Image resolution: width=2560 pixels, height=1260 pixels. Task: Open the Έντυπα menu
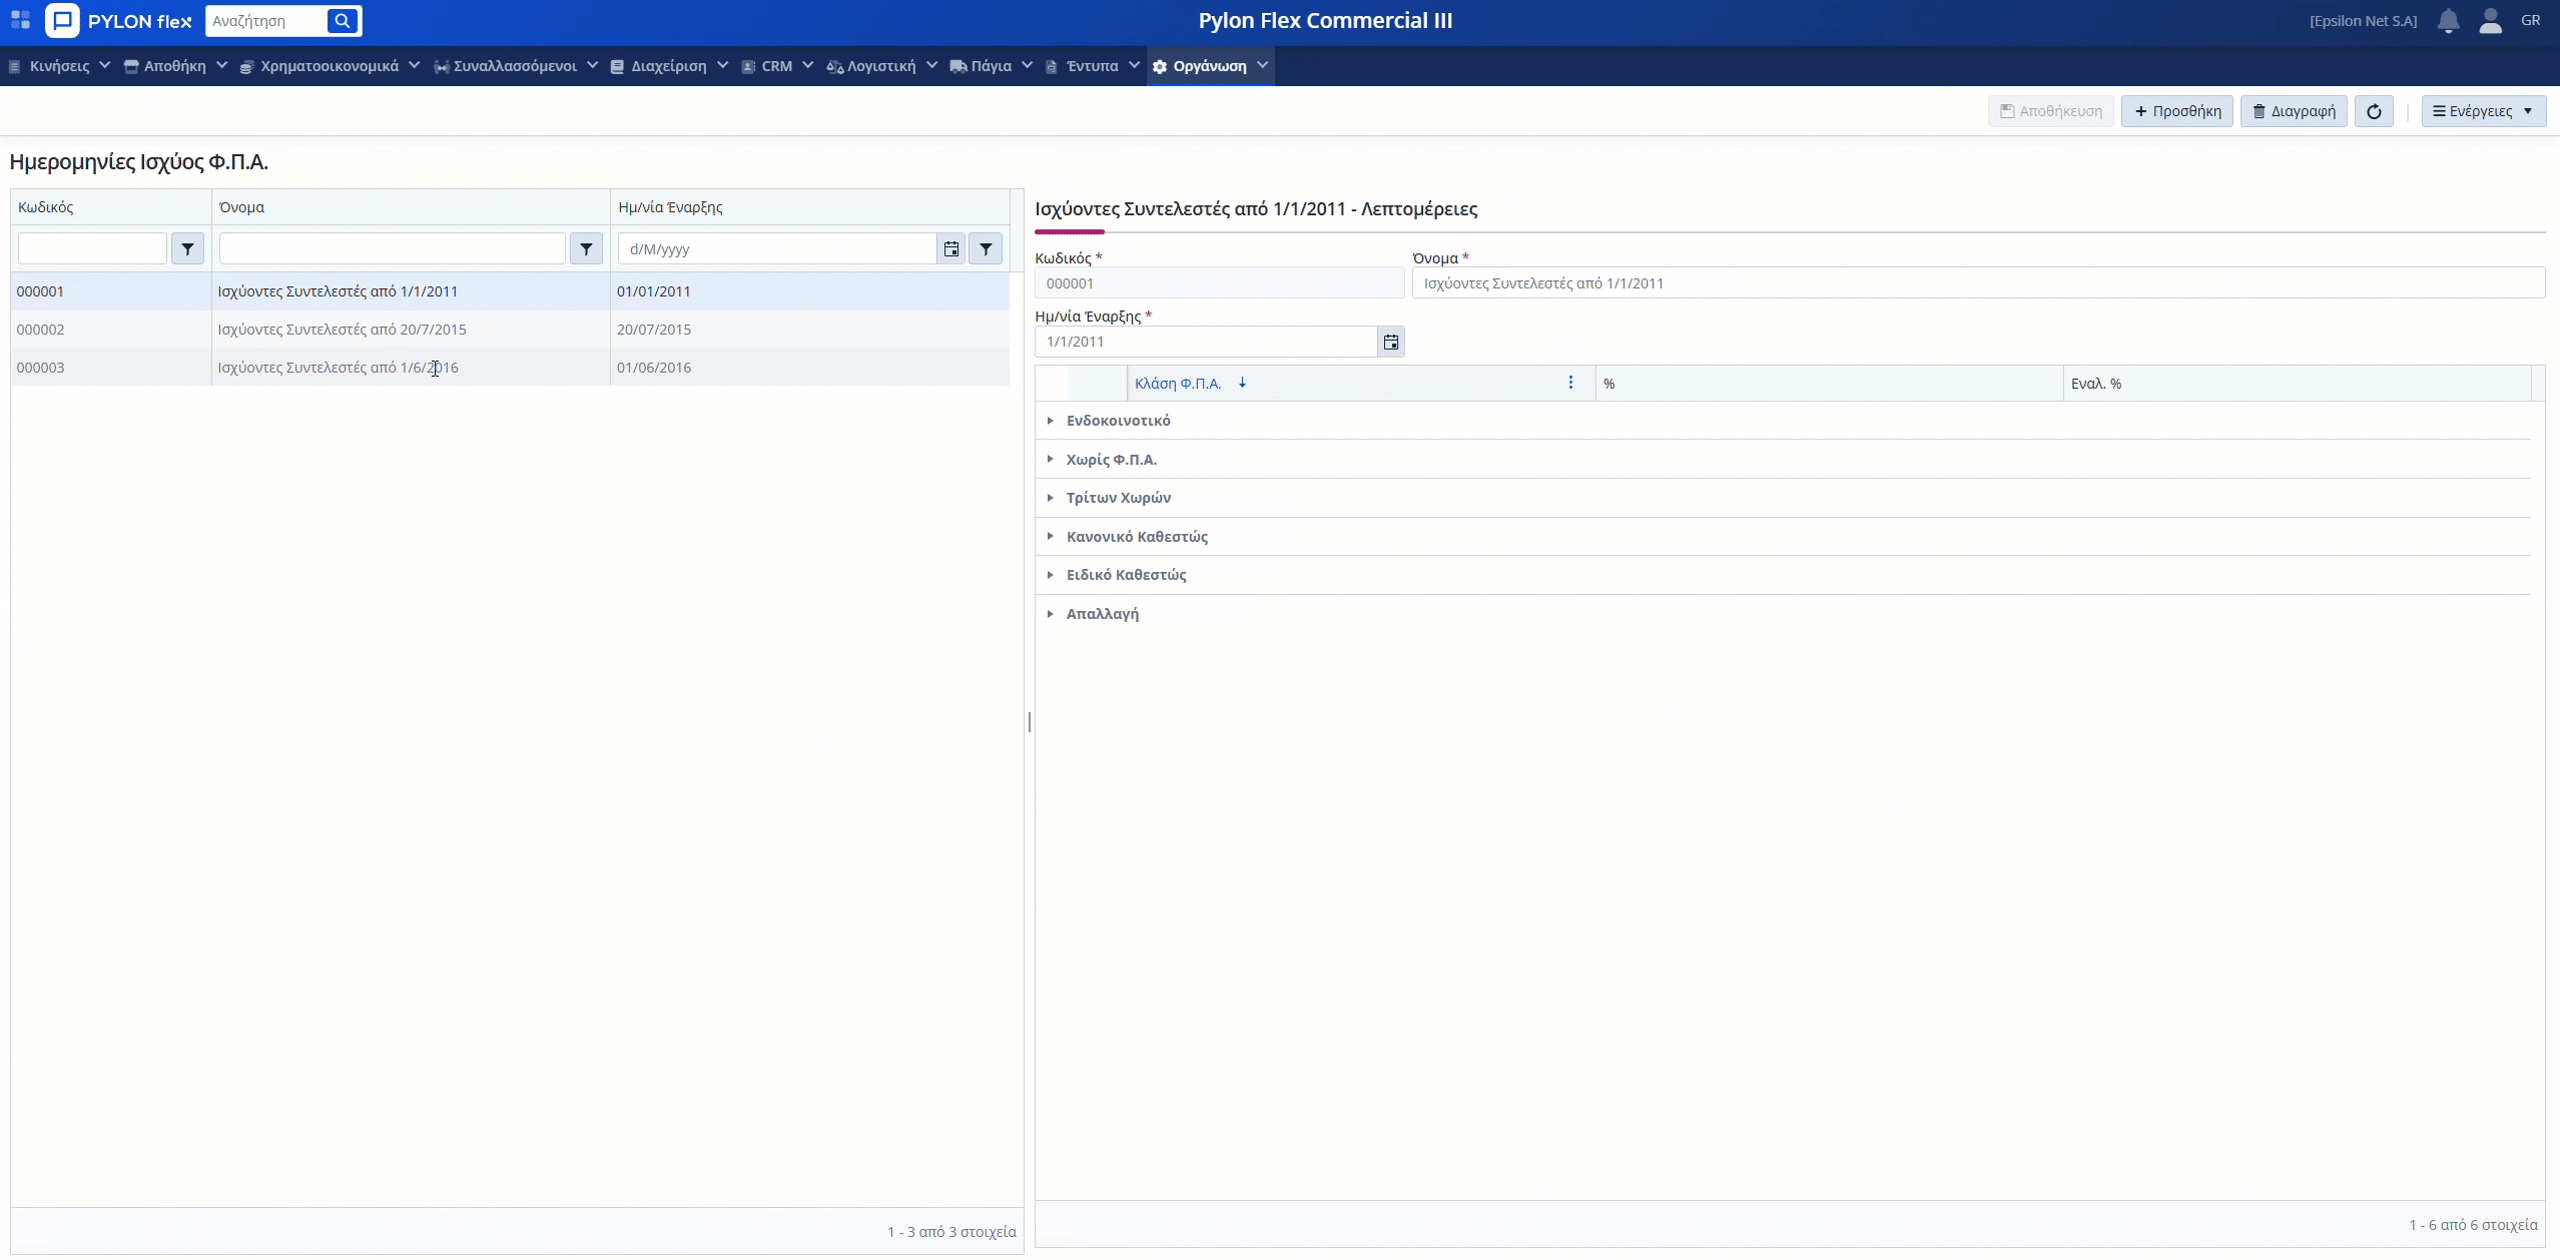[1092, 66]
